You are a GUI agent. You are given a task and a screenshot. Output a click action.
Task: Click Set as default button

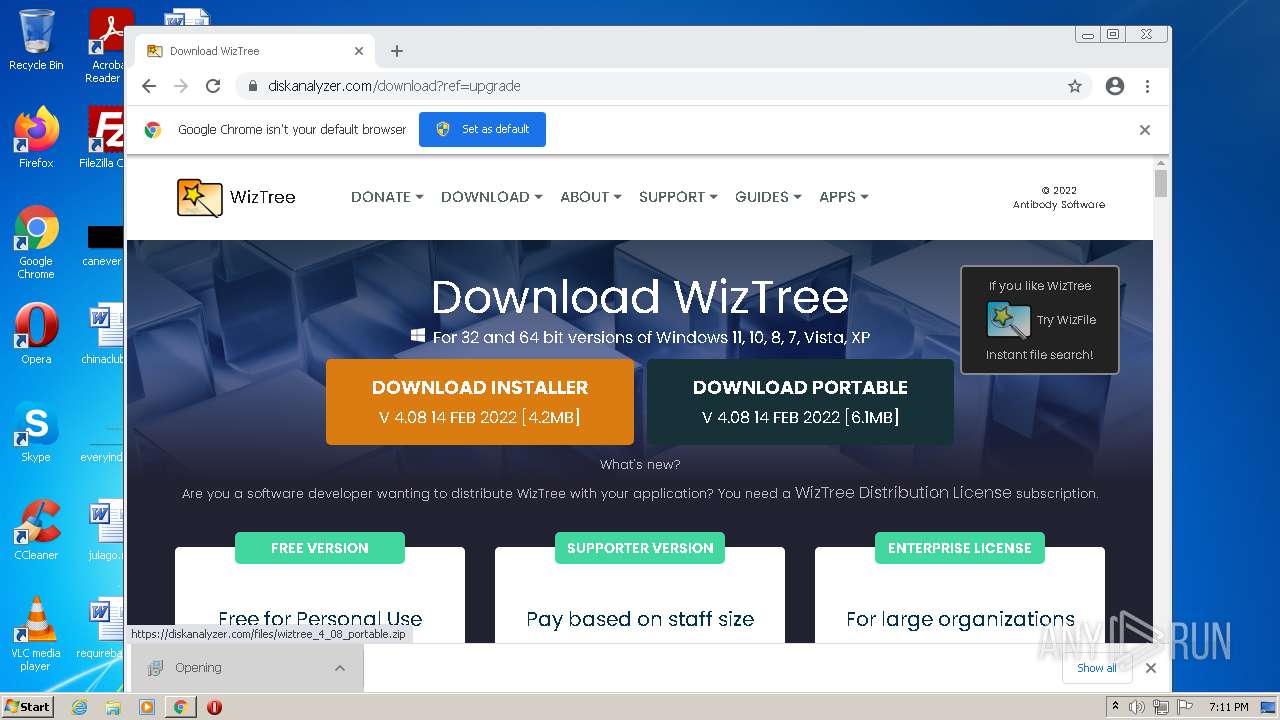482,130
